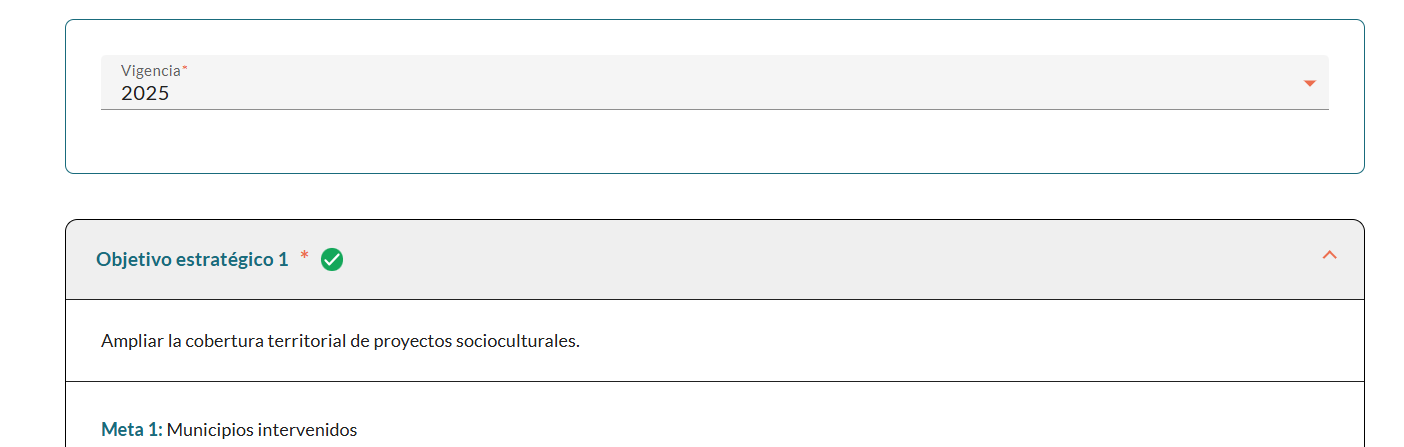
Task: Click the gray Objetivo estratégico 1 header bar
Action: (800, 260)
